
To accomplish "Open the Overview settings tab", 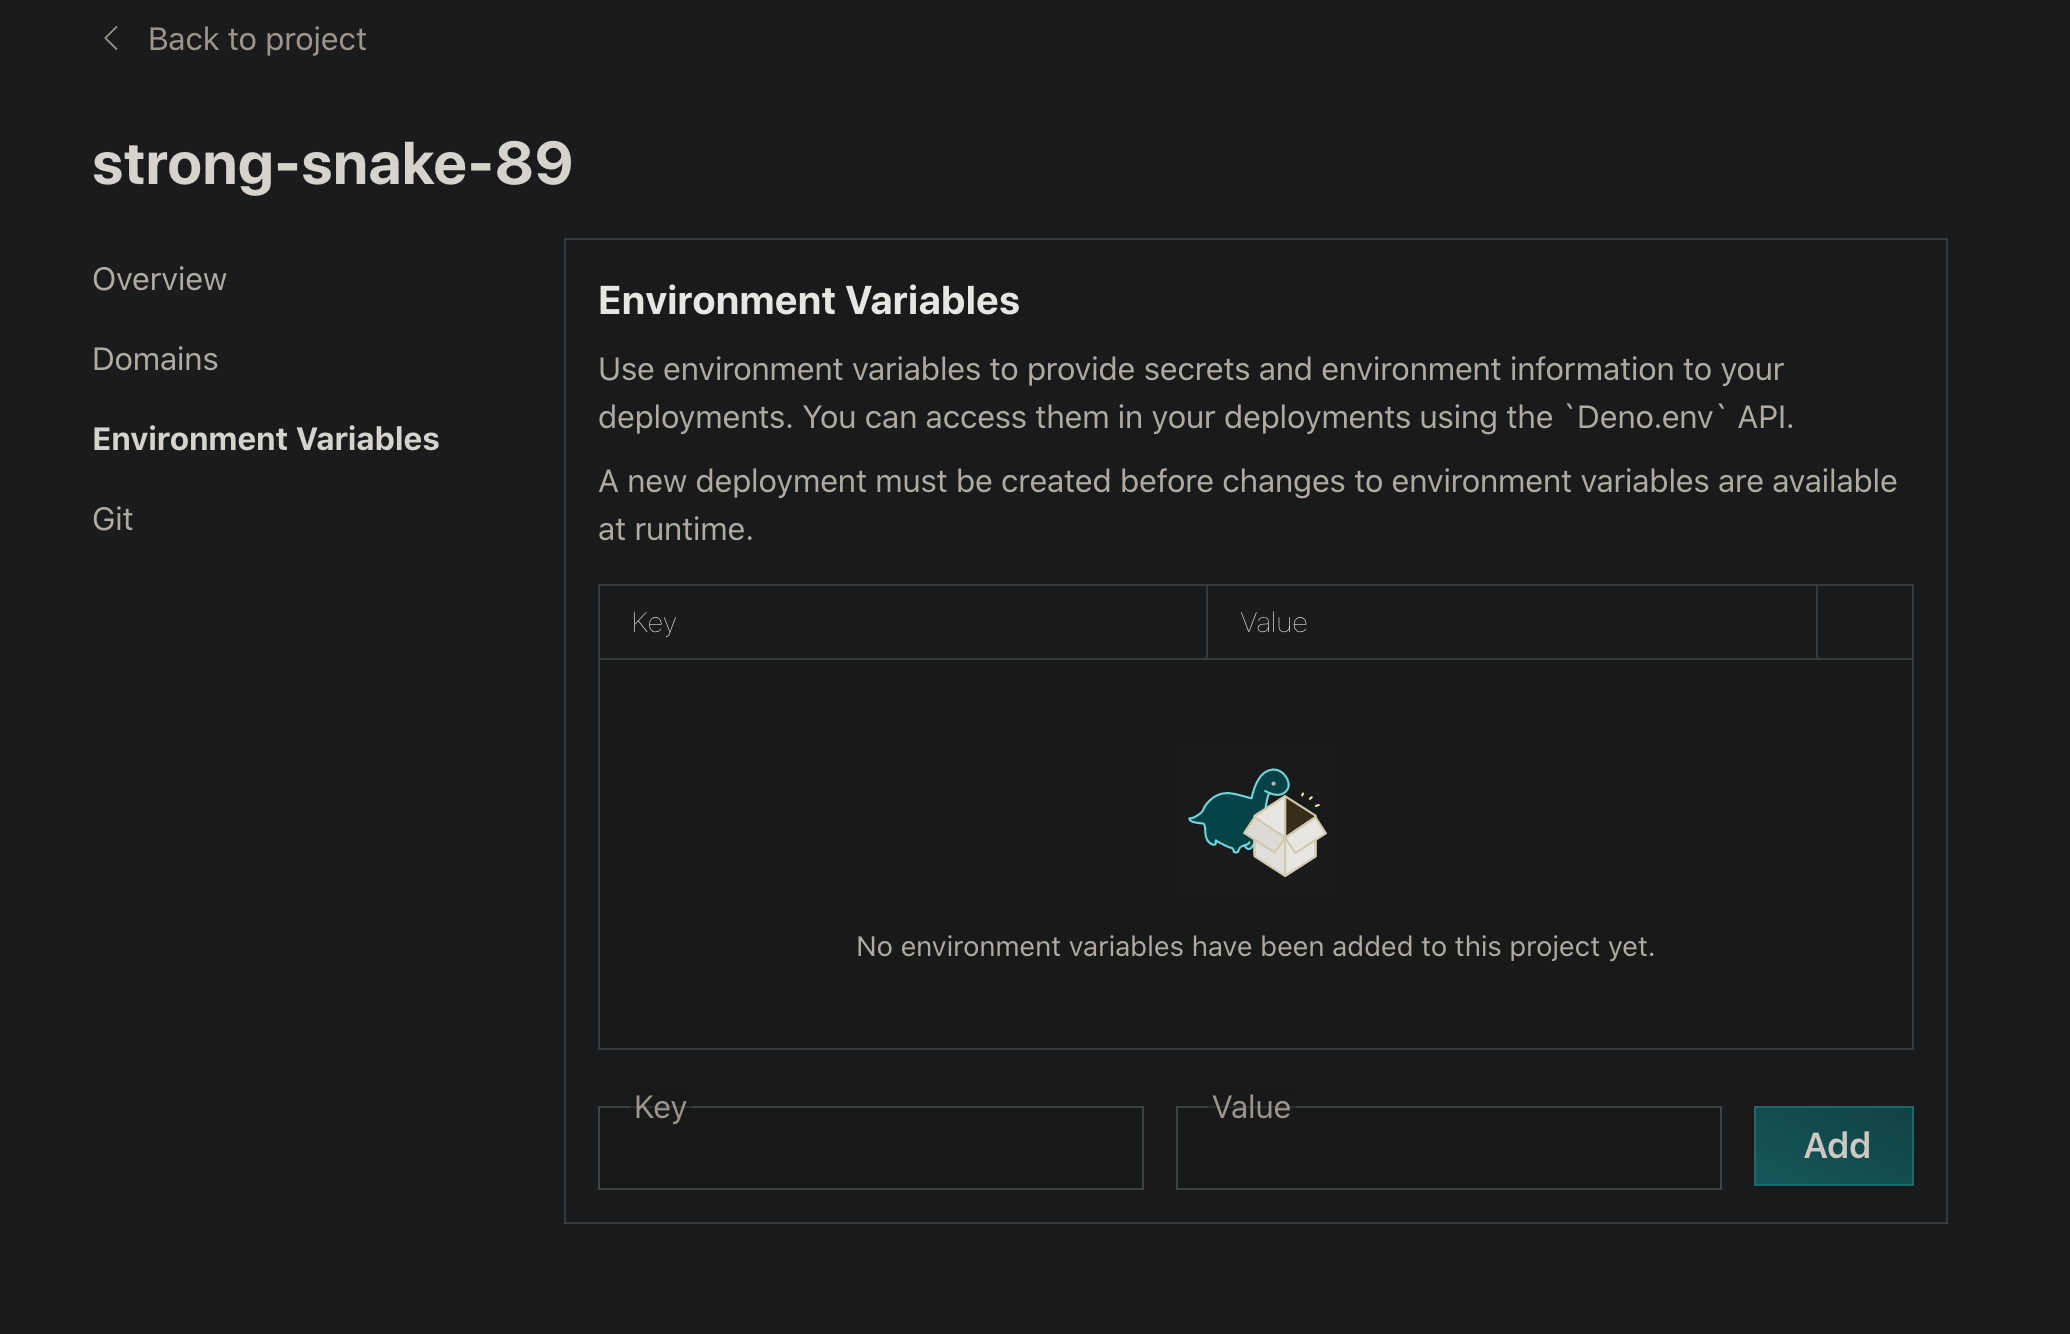I will pyautogui.click(x=159, y=279).
